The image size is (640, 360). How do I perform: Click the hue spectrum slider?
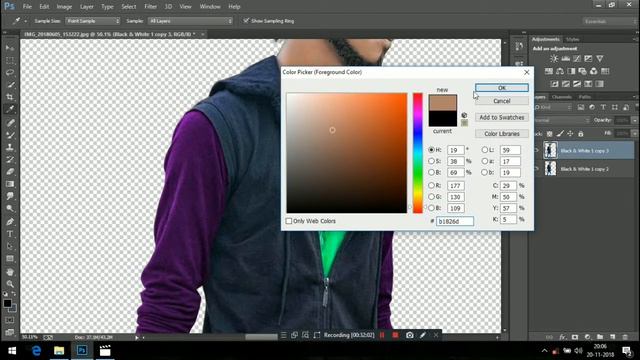coord(418,153)
